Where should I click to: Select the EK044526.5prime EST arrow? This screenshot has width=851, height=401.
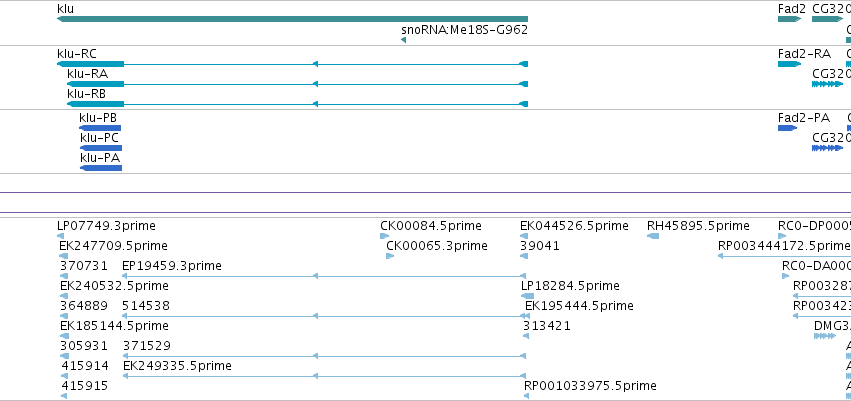tap(524, 236)
